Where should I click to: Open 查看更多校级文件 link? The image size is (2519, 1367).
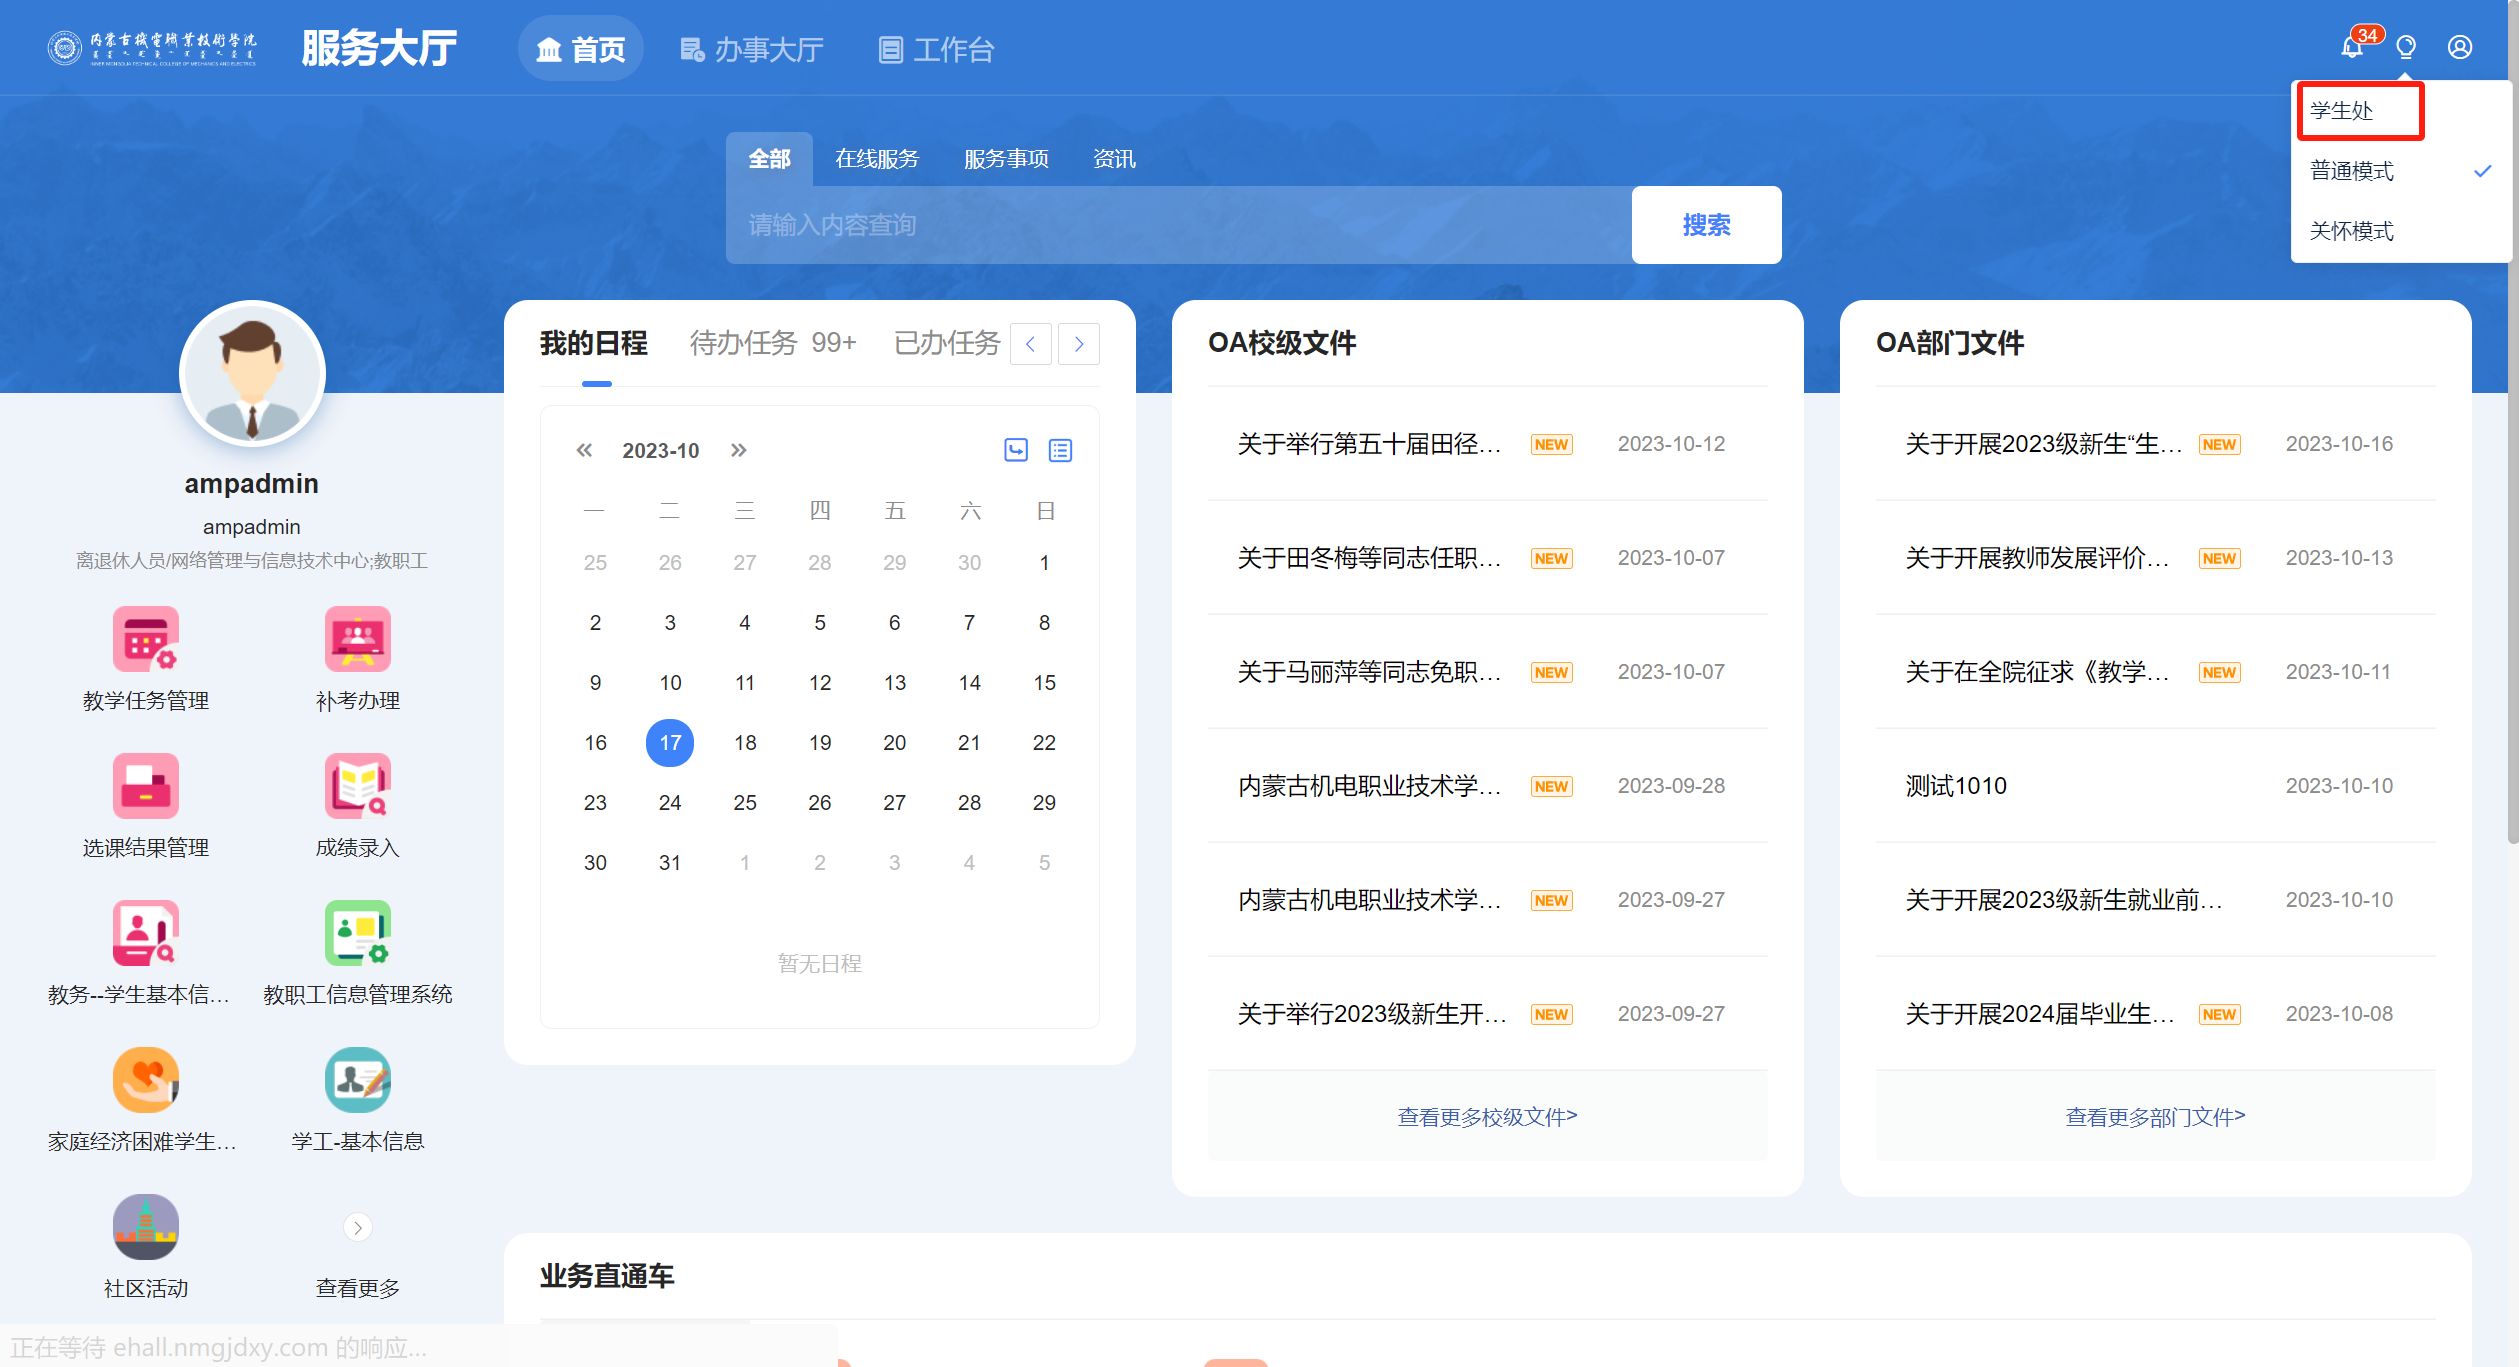1487,1116
